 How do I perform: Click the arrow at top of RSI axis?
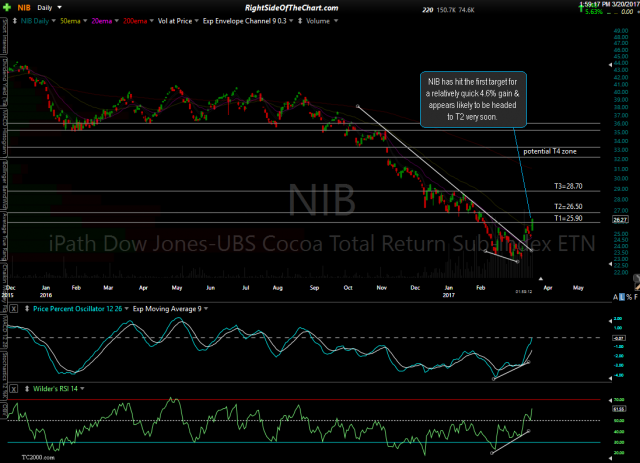610,401
